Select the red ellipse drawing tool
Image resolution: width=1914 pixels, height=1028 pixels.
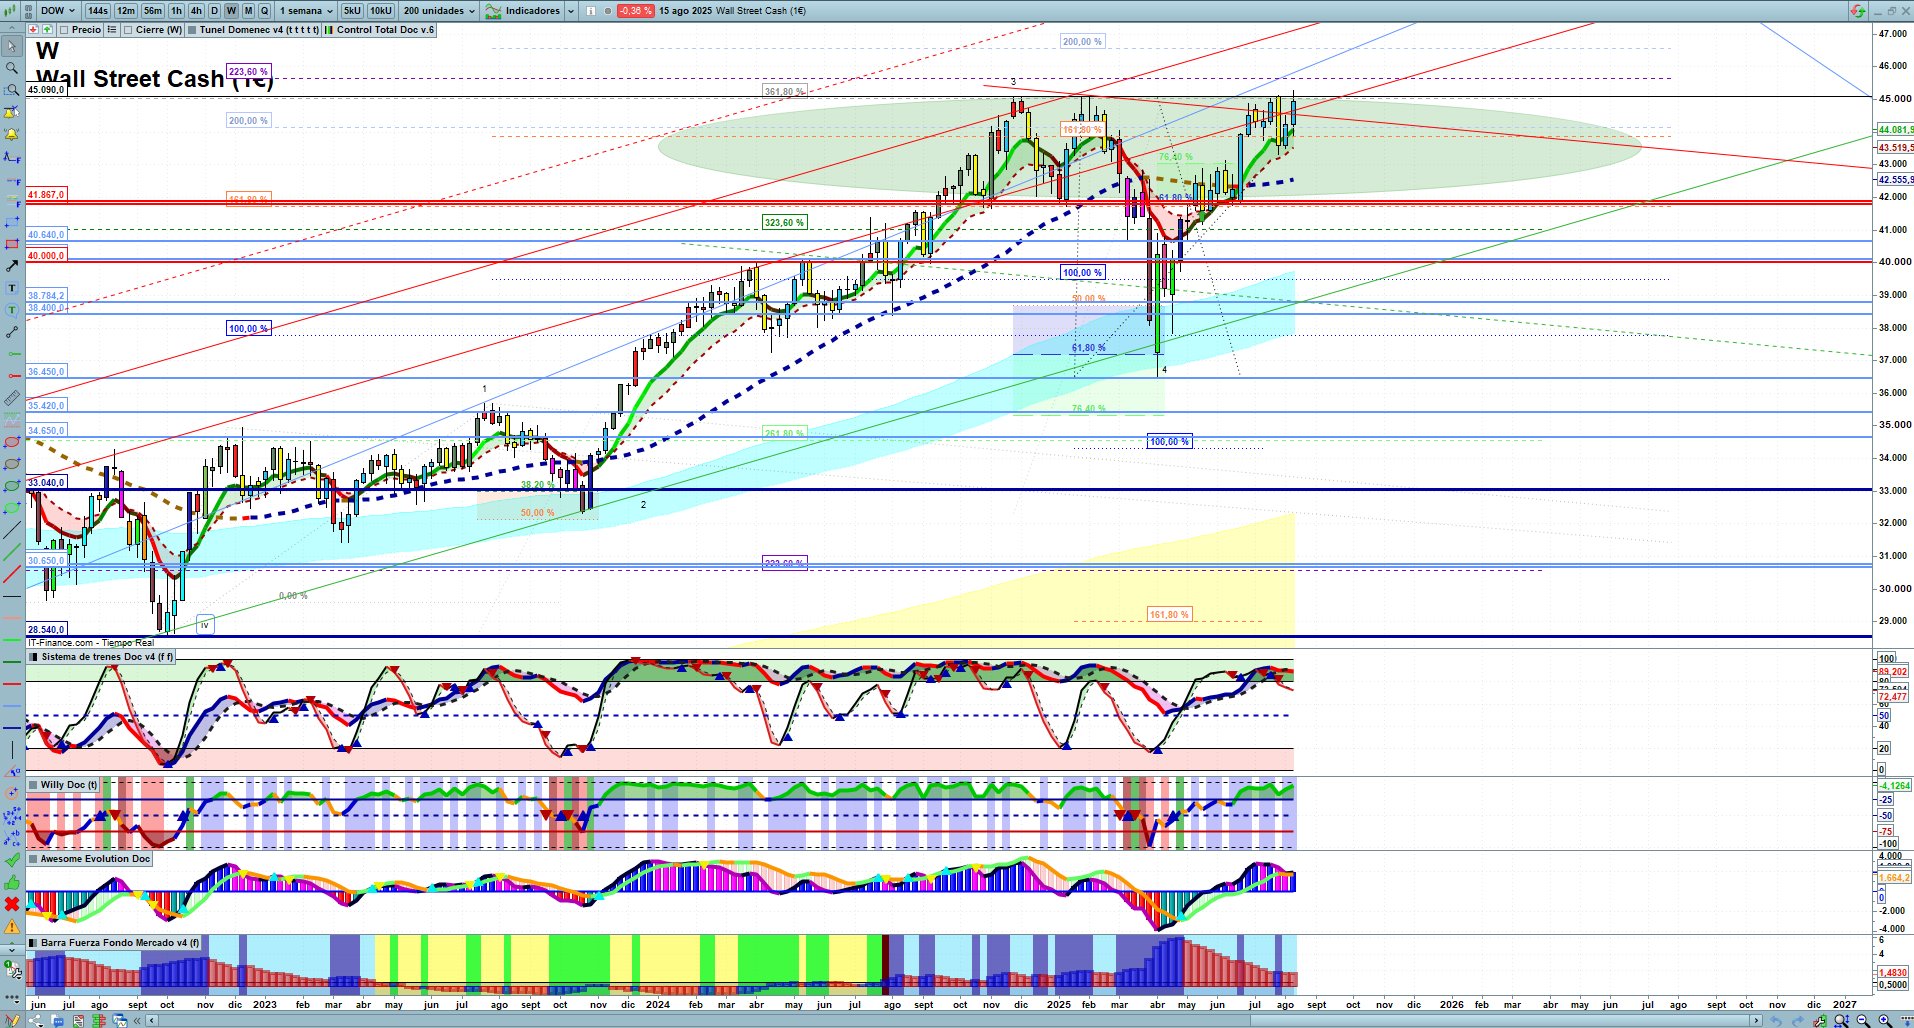click(x=12, y=442)
